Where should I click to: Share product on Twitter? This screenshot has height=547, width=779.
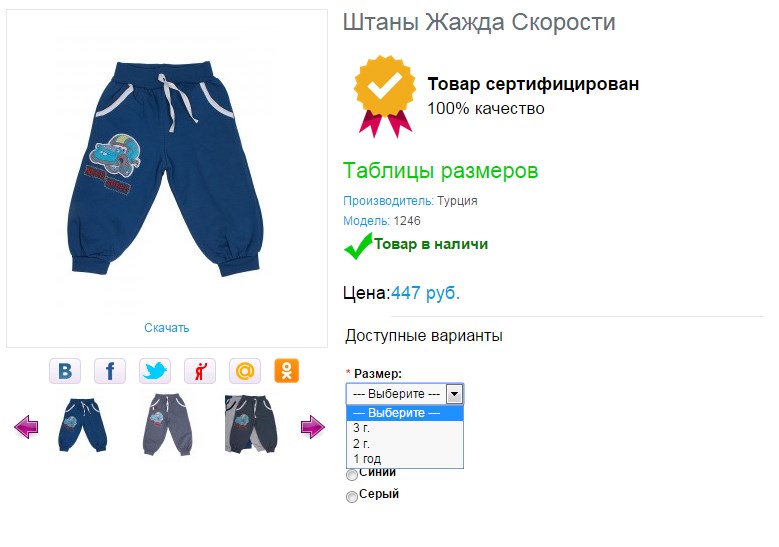click(155, 371)
